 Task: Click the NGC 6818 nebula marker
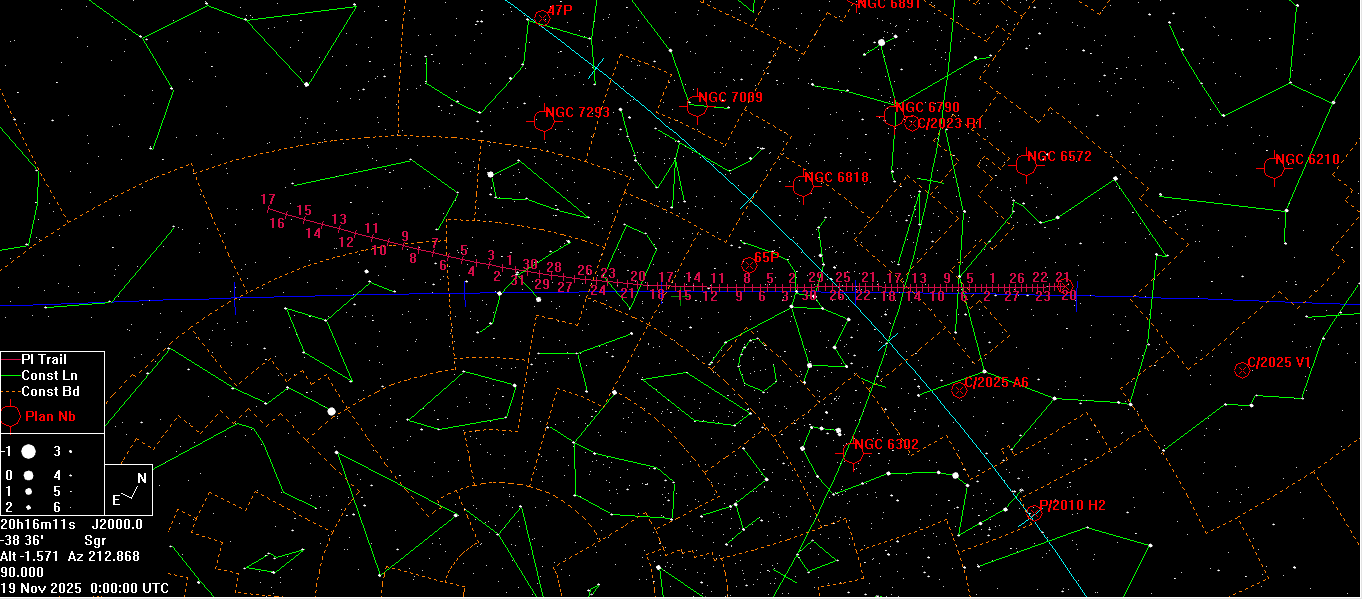click(802, 186)
